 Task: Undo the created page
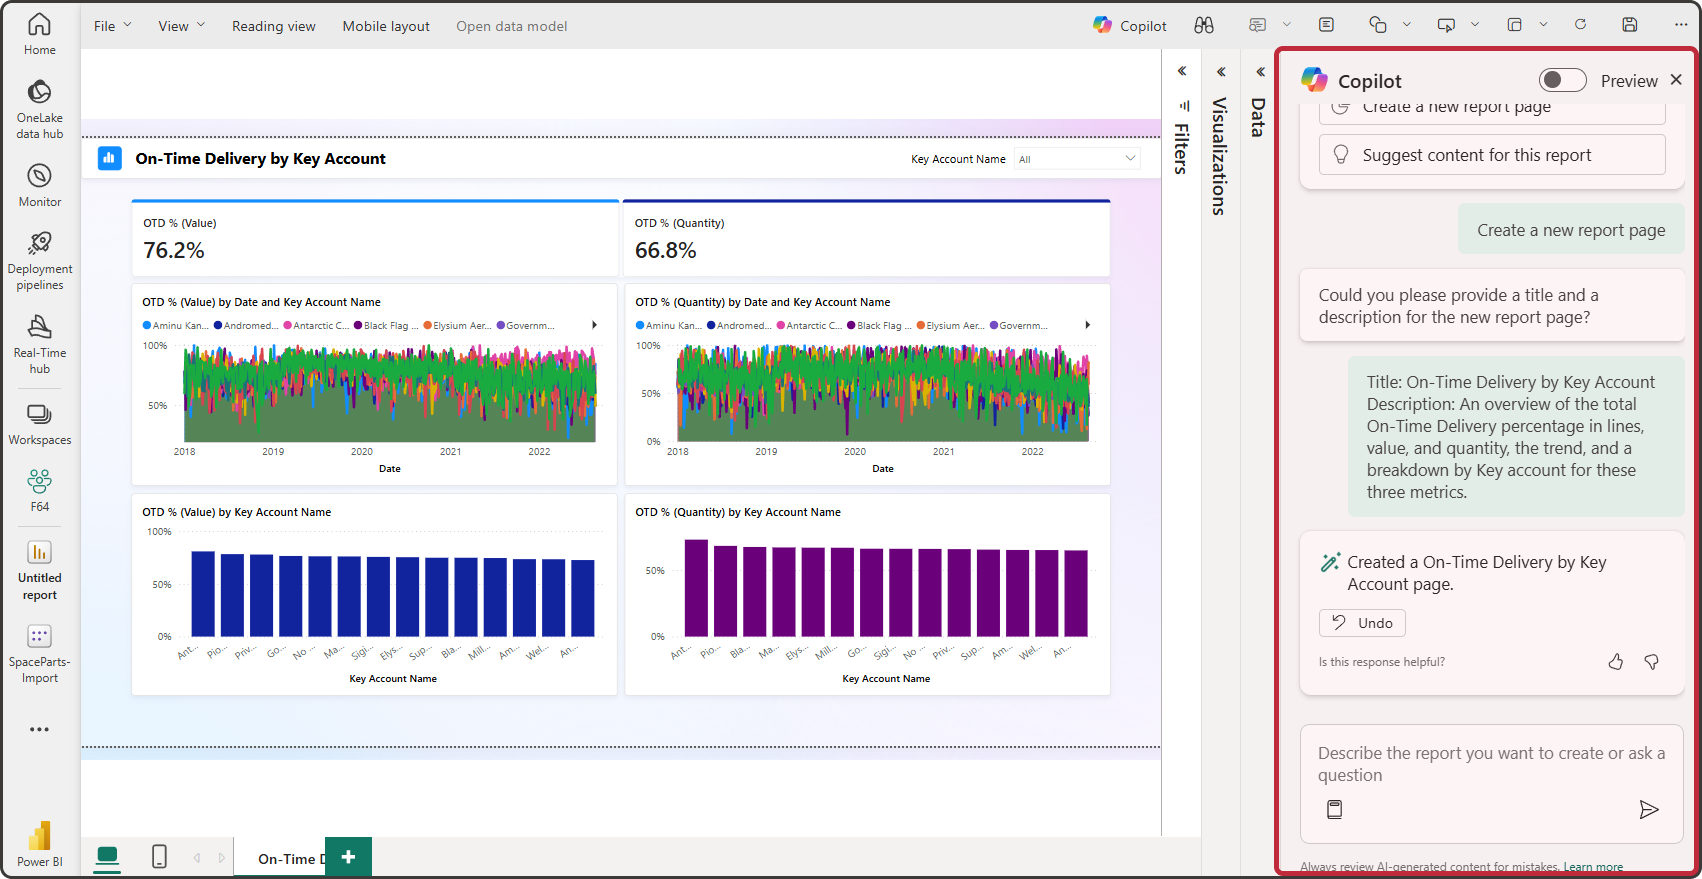click(1362, 623)
